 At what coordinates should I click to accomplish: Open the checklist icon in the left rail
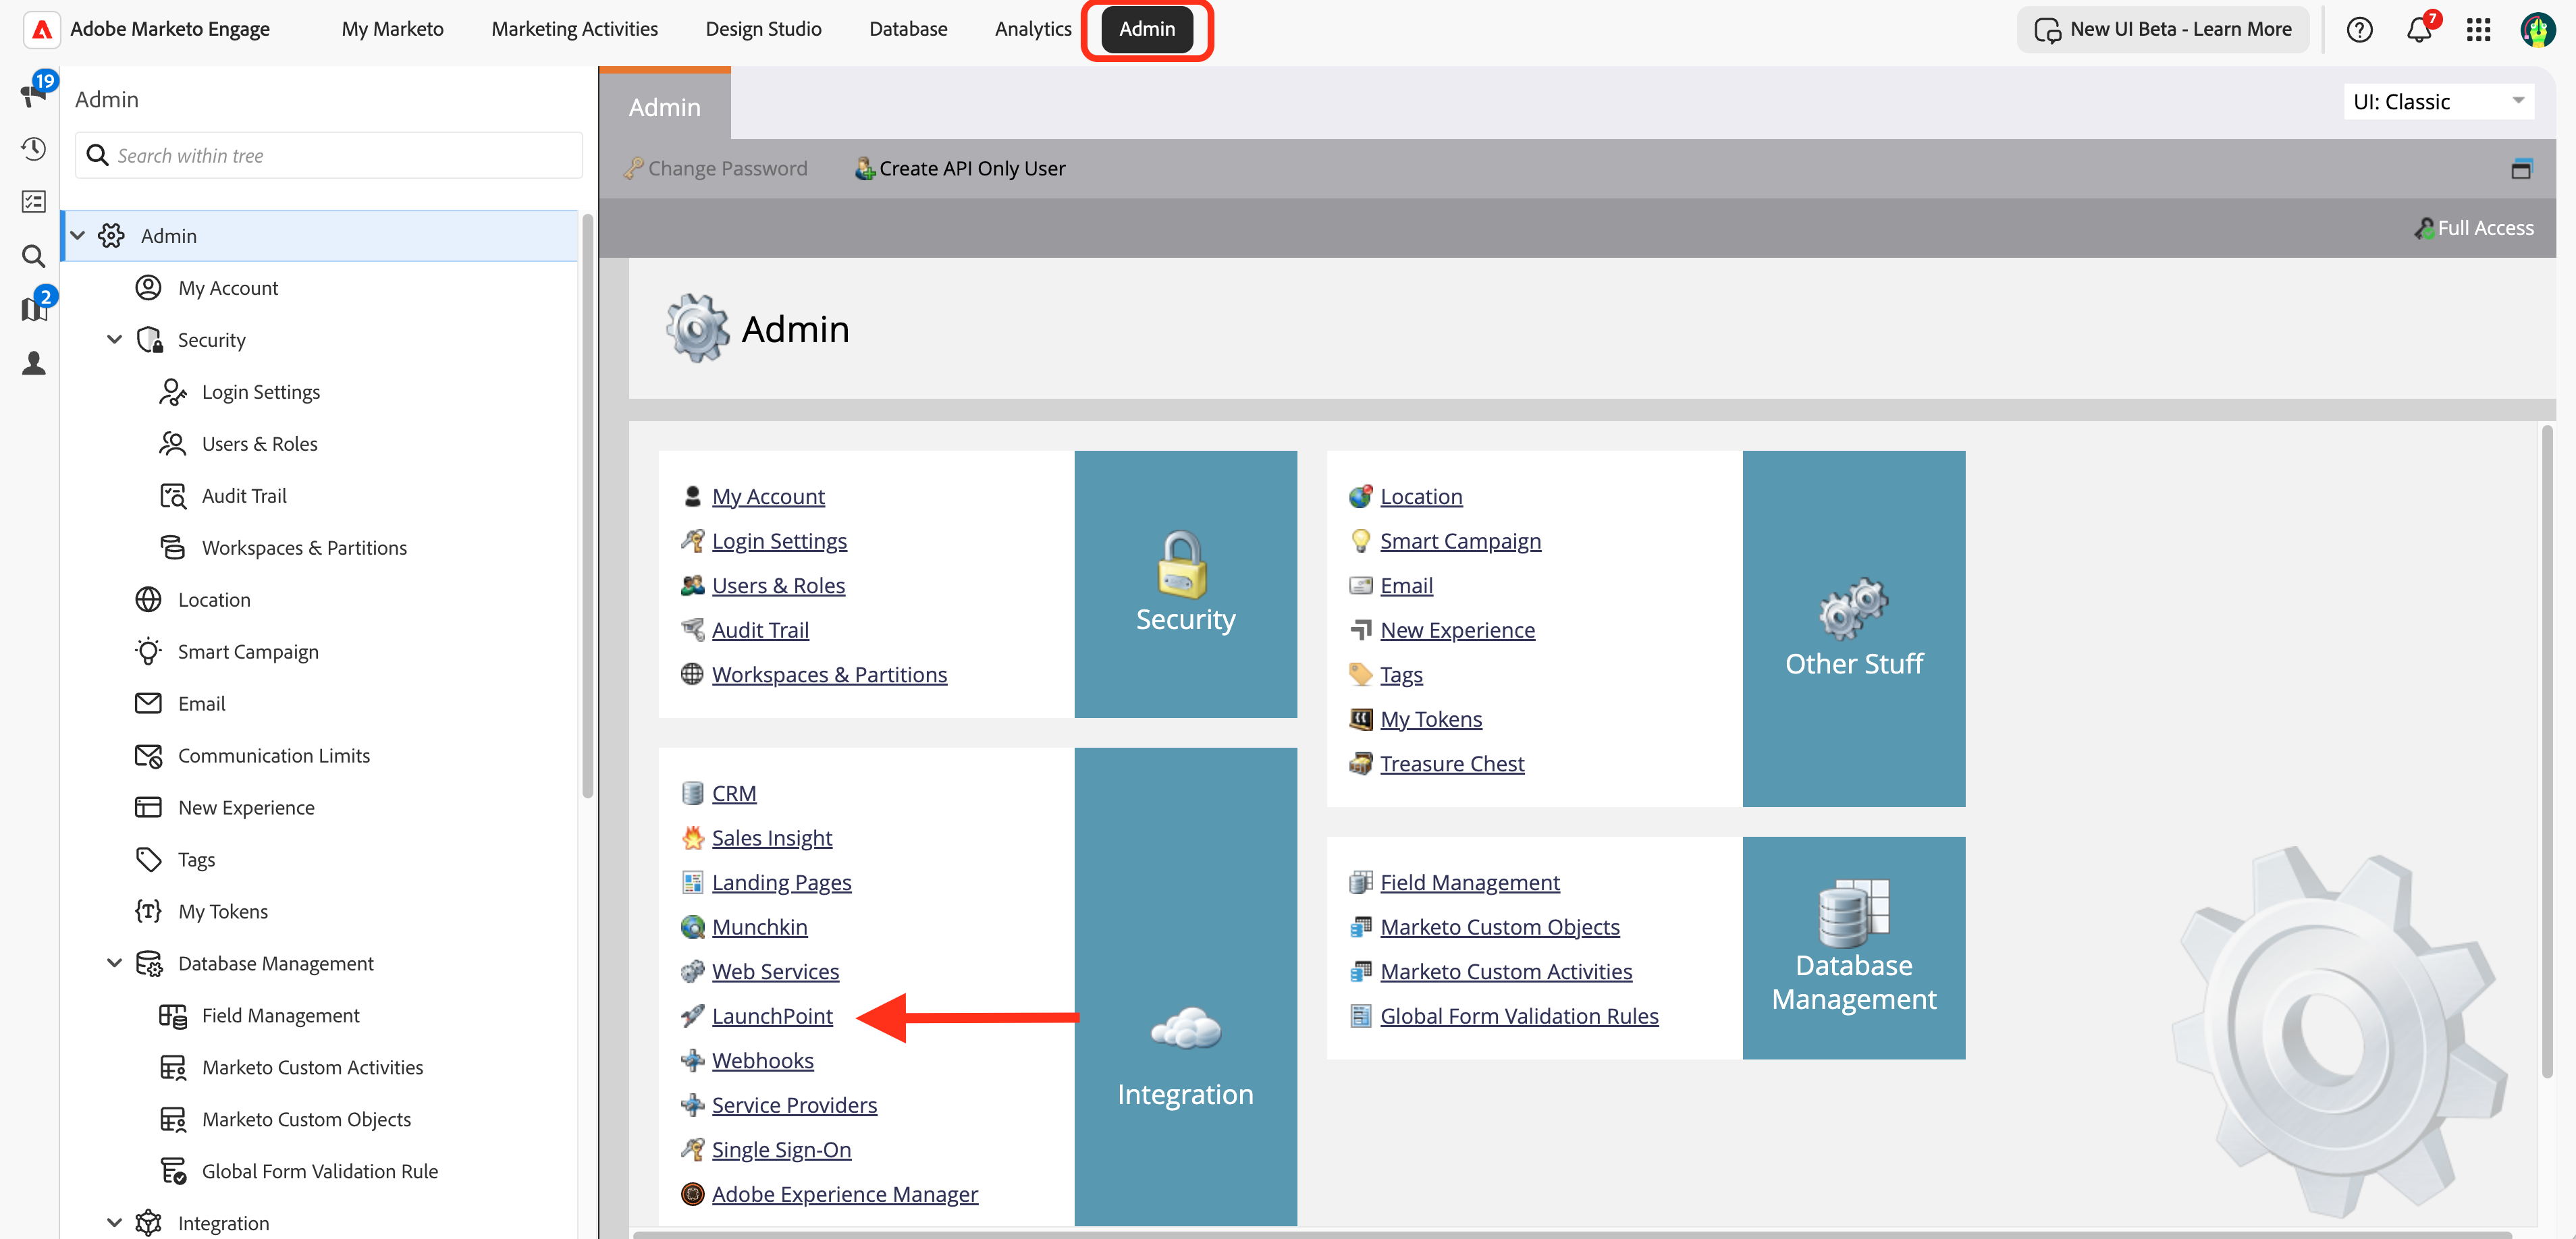pyautogui.click(x=34, y=202)
